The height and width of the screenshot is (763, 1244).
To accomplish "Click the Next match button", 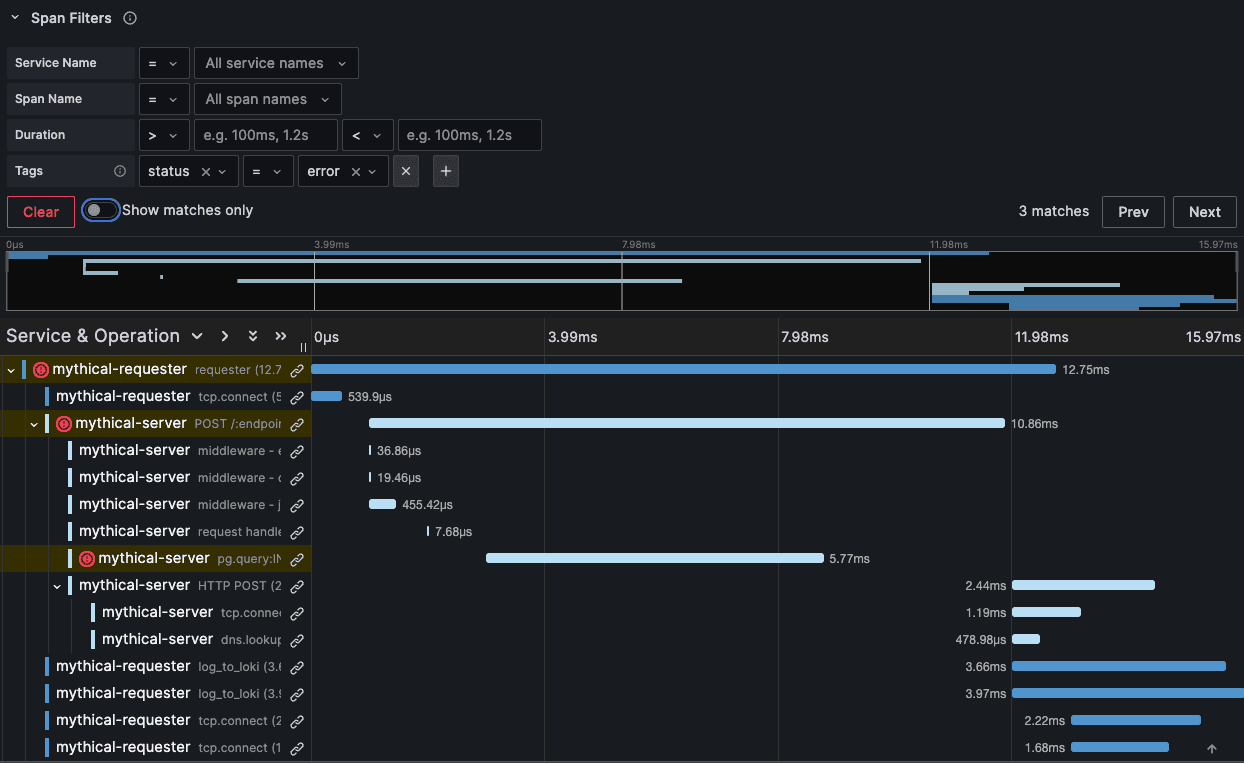I will pyautogui.click(x=1205, y=211).
